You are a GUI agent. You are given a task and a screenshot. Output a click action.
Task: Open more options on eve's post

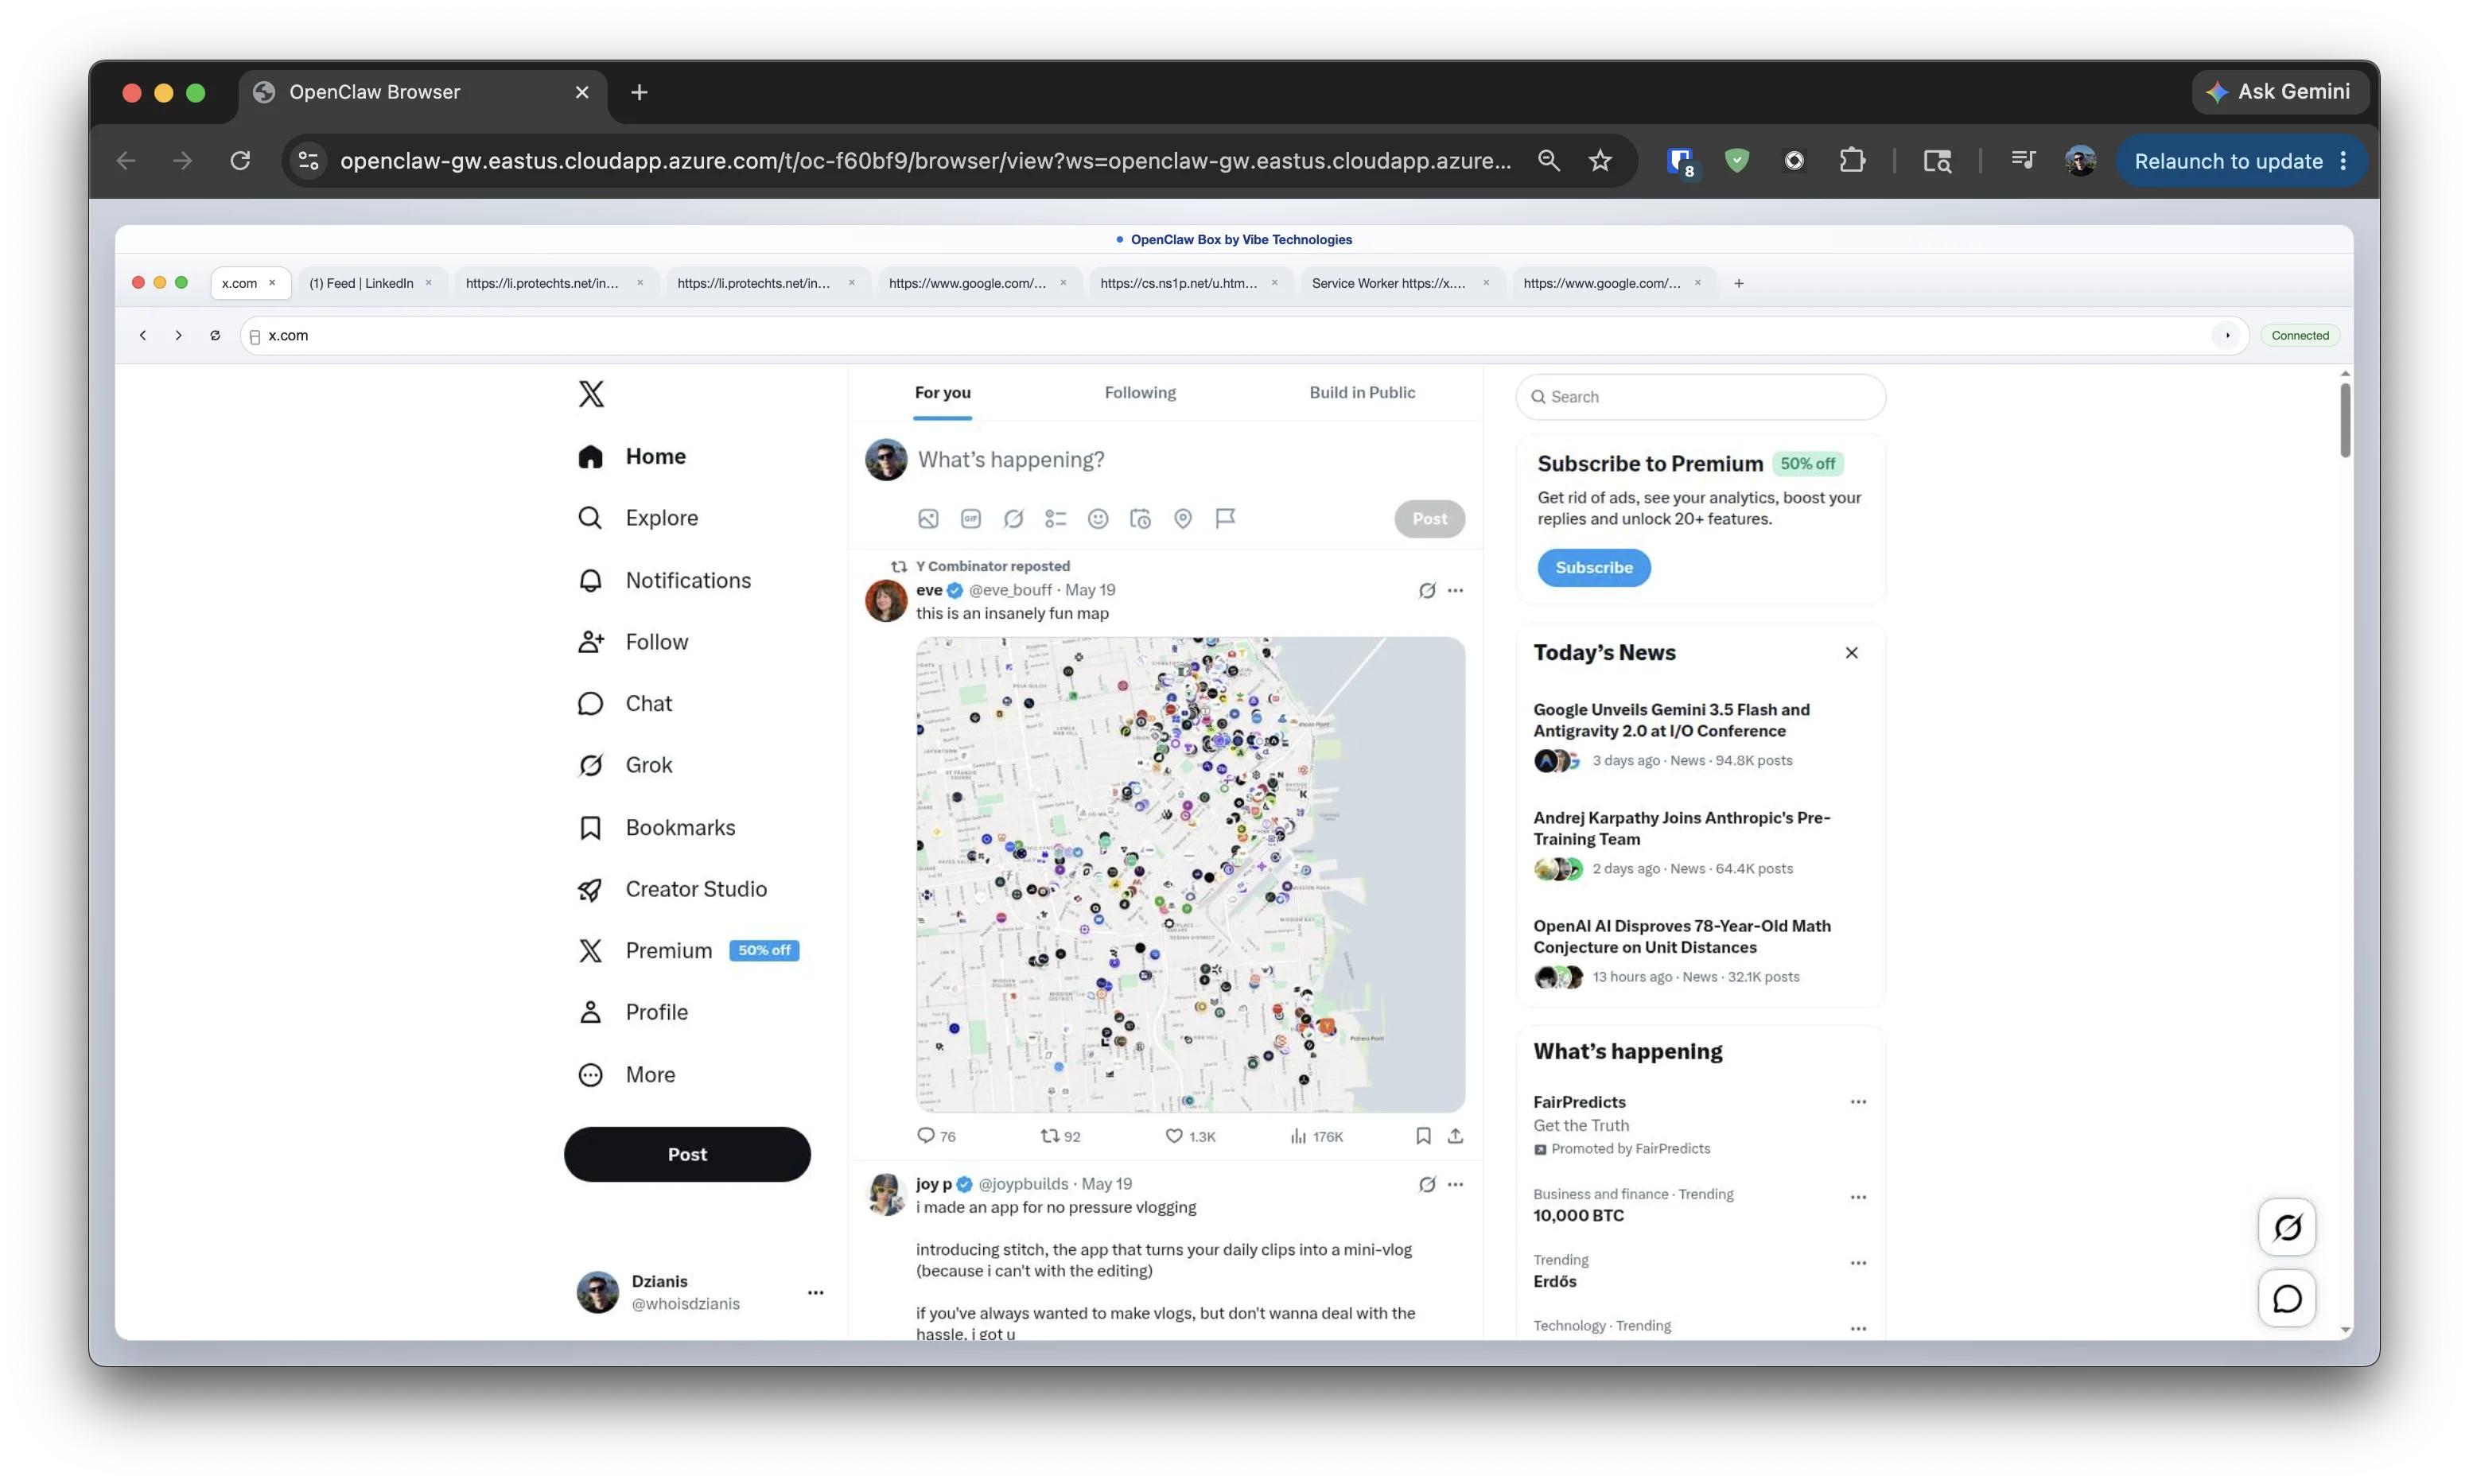click(1455, 590)
